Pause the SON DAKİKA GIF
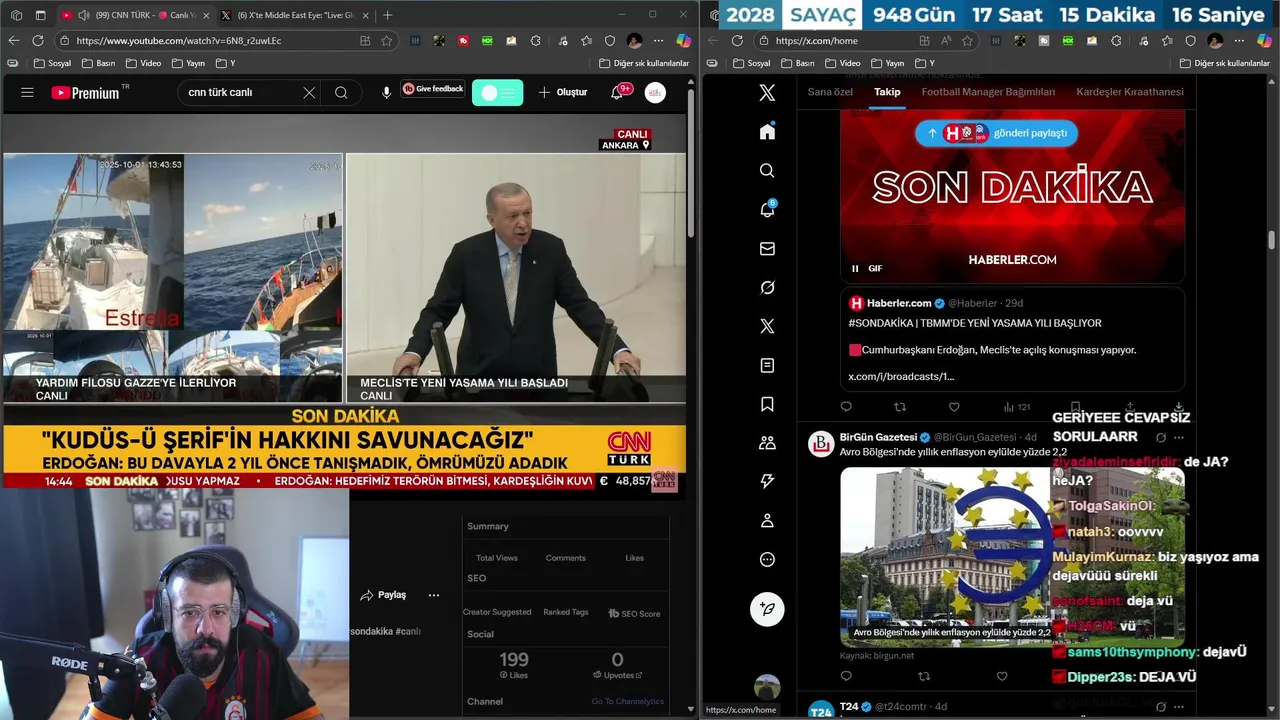The image size is (1280, 720). point(855,268)
